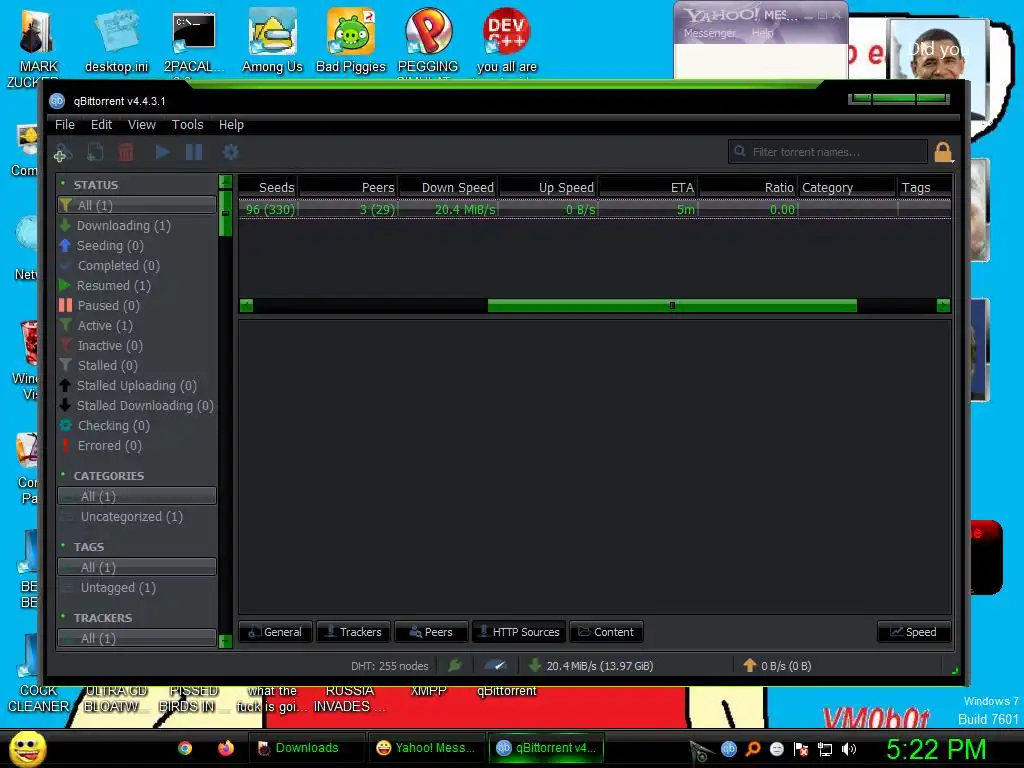This screenshot has width=1024, height=768.
Task: Open the Help menu
Action: (231, 125)
